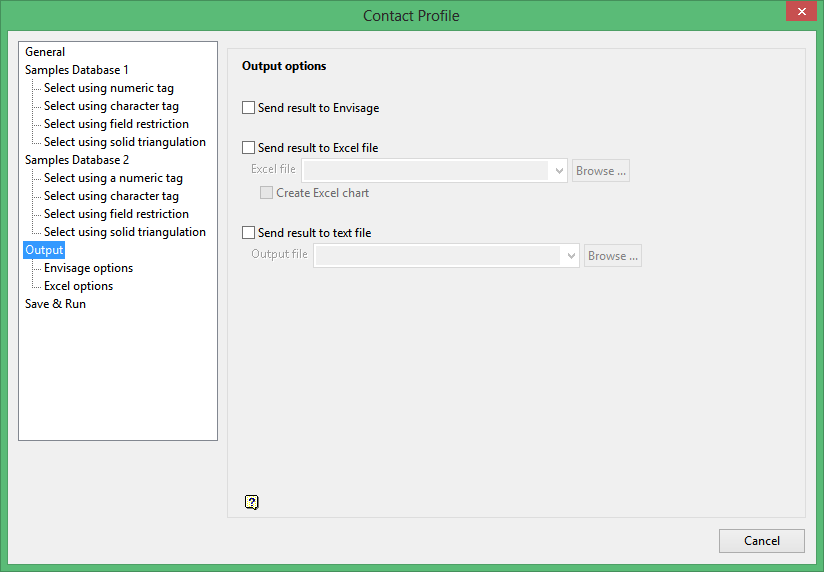This screenshot has width=824, height=572.
Task: Tick Send result to text file
Action: (249, 233)
